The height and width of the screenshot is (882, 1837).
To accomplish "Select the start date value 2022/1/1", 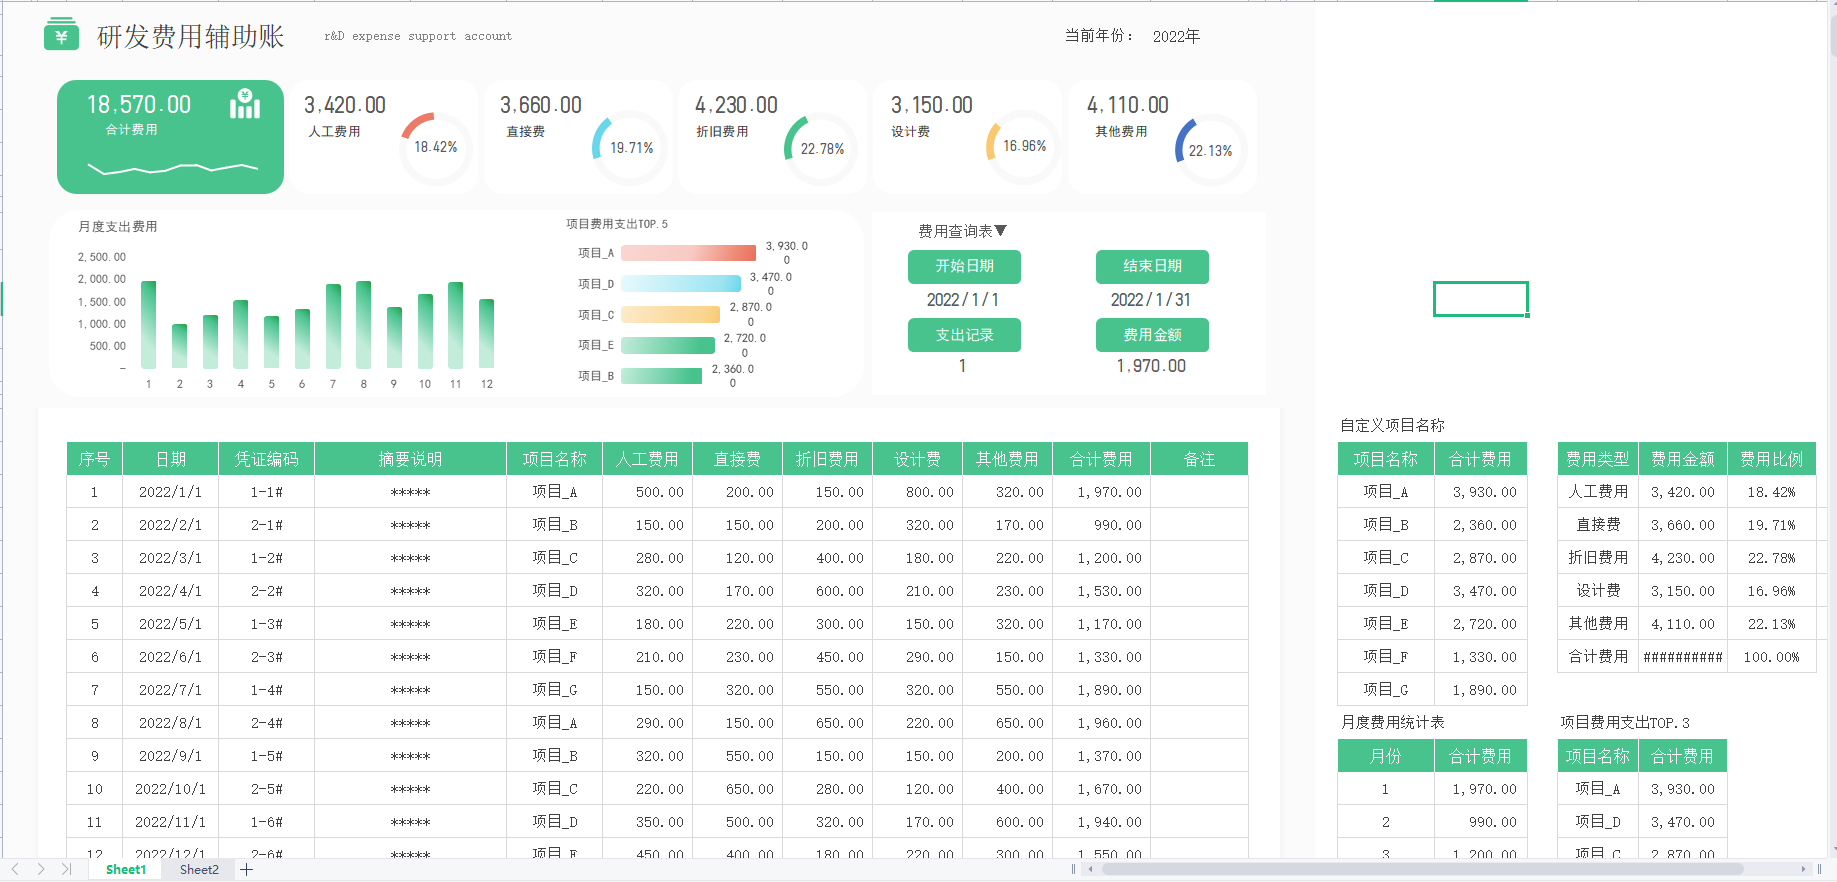I will point(962,300).
